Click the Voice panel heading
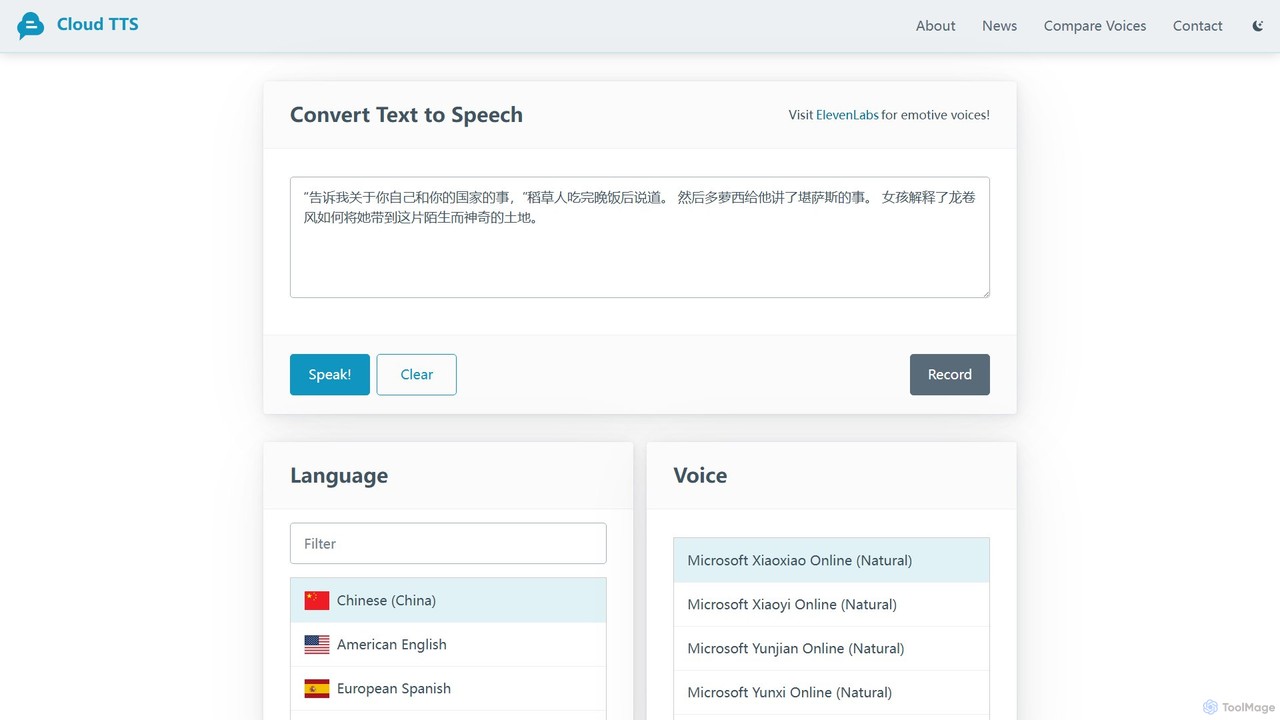Screen dimensions: 1280x720 click(700, 476)
